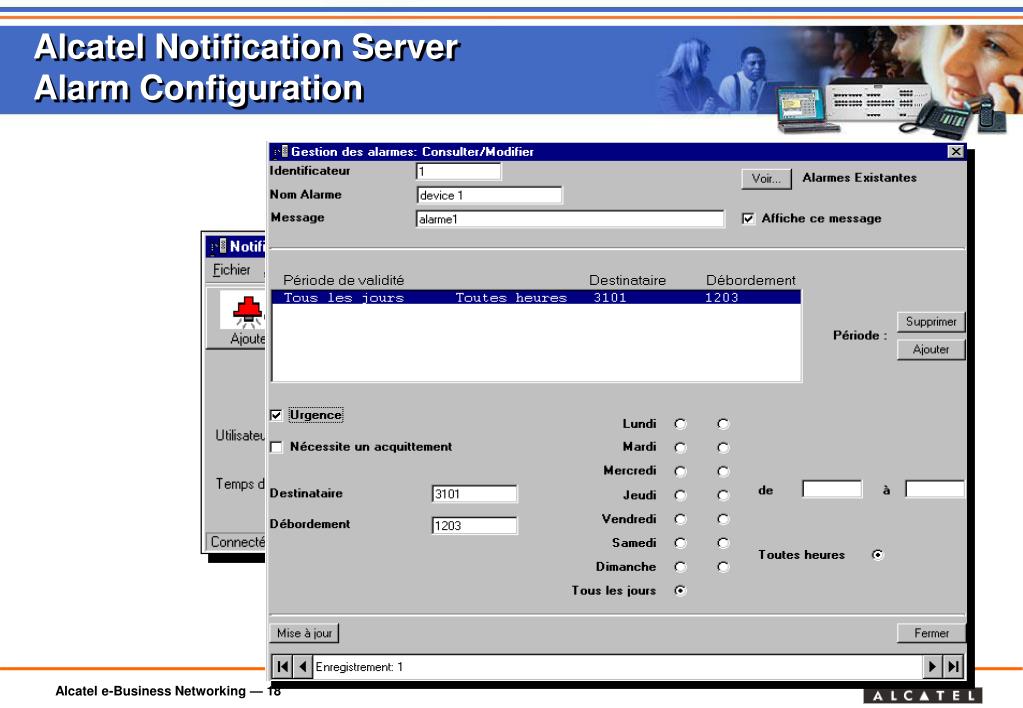Toggle the Urgence checkbox

276,415
